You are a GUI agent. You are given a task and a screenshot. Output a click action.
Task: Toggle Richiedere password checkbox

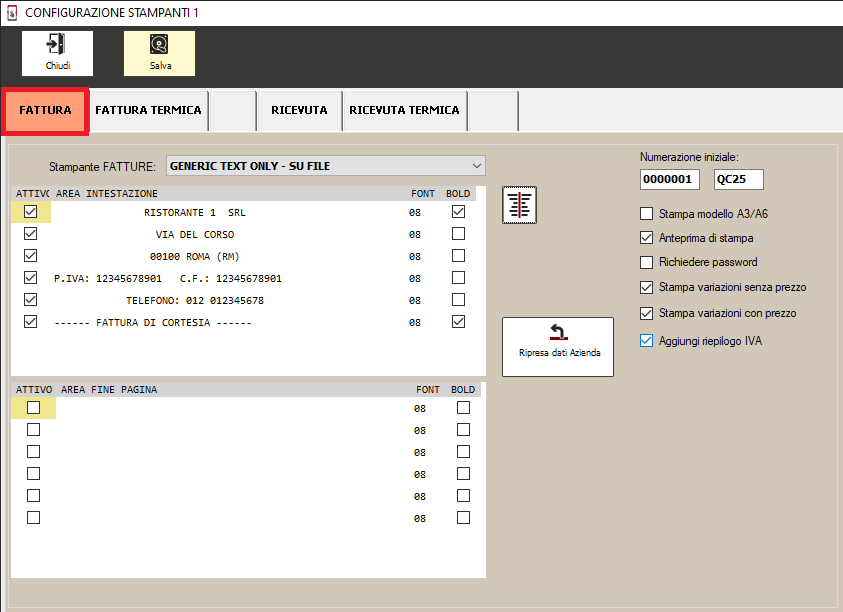tap(647, 262)
